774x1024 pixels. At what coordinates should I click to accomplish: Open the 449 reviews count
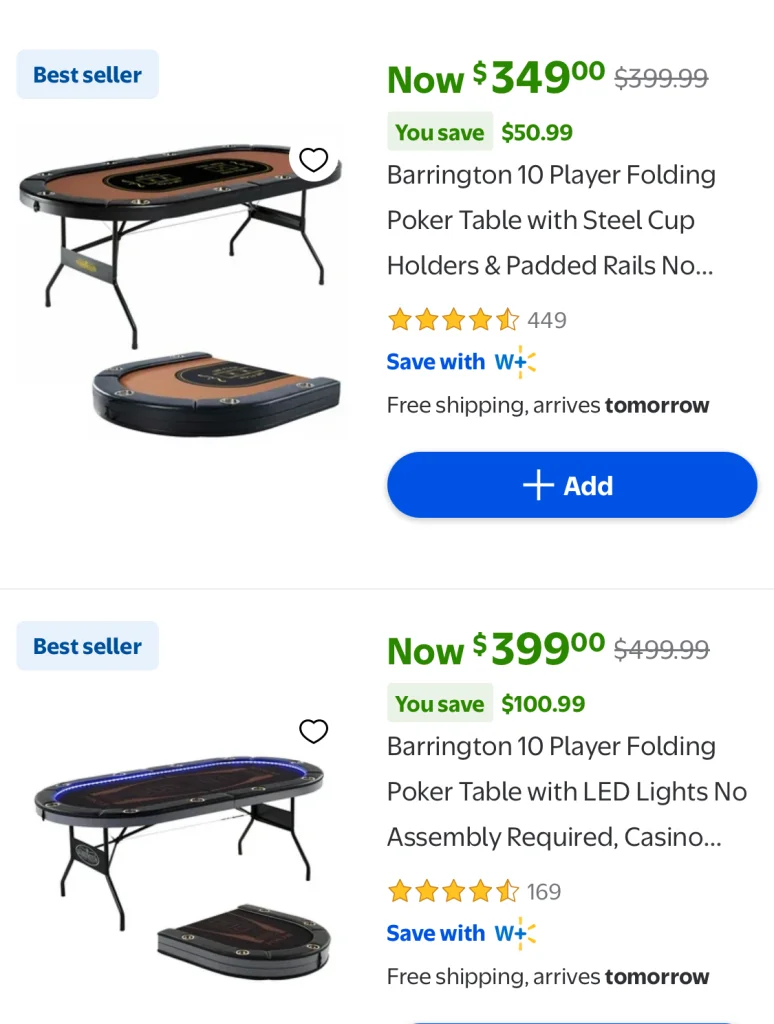click(x=547, y=320)
